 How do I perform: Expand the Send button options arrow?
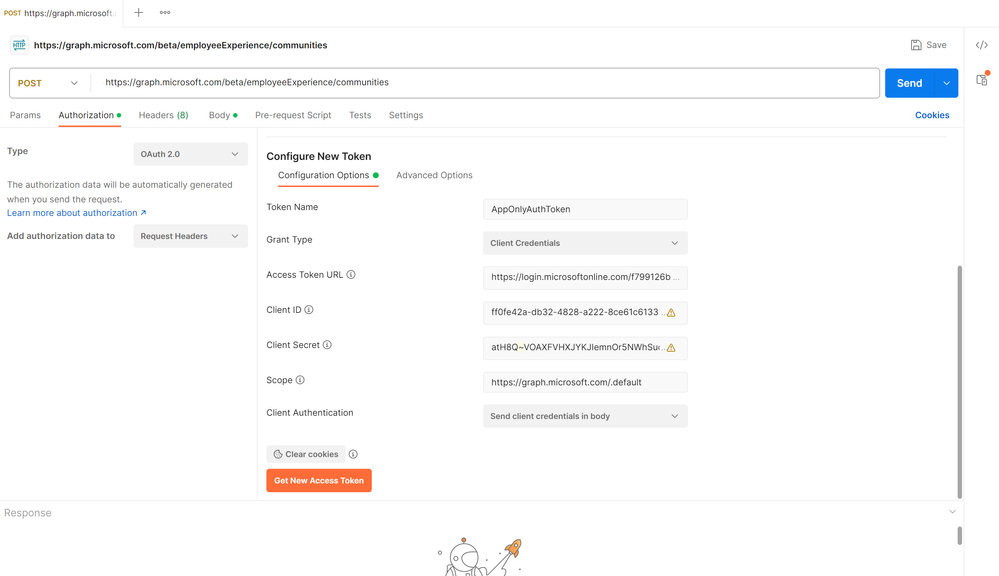pyautogui.click(x=947, y=83)
